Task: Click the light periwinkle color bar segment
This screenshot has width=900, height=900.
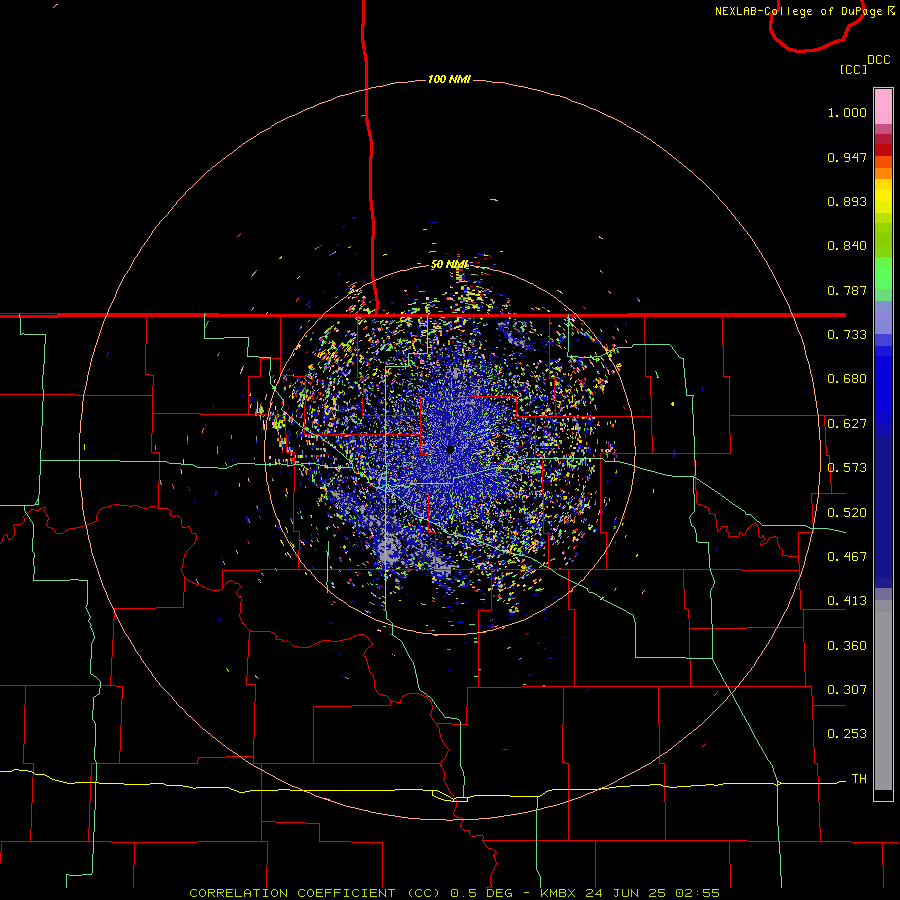Action: 883,317
